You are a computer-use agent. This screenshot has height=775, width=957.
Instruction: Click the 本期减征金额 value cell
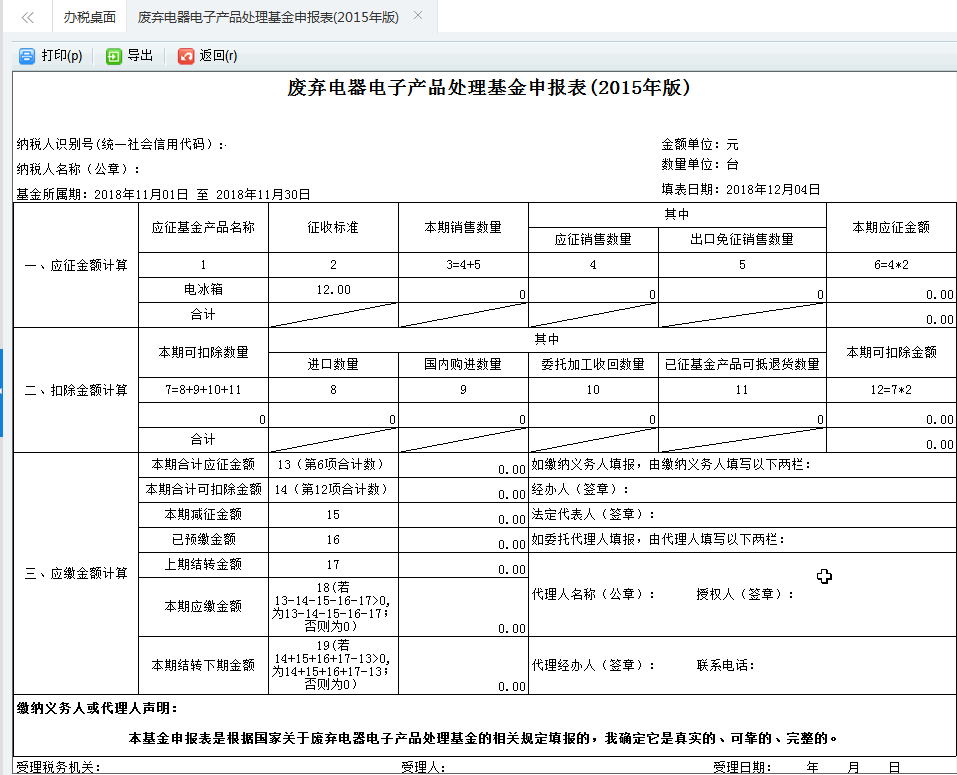[x=463, y=517]
